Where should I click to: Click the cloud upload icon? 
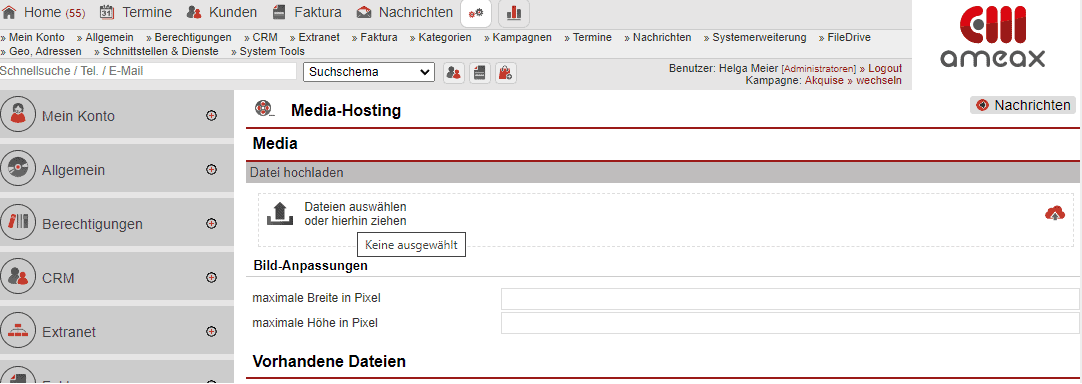[x=1054, y=214]
